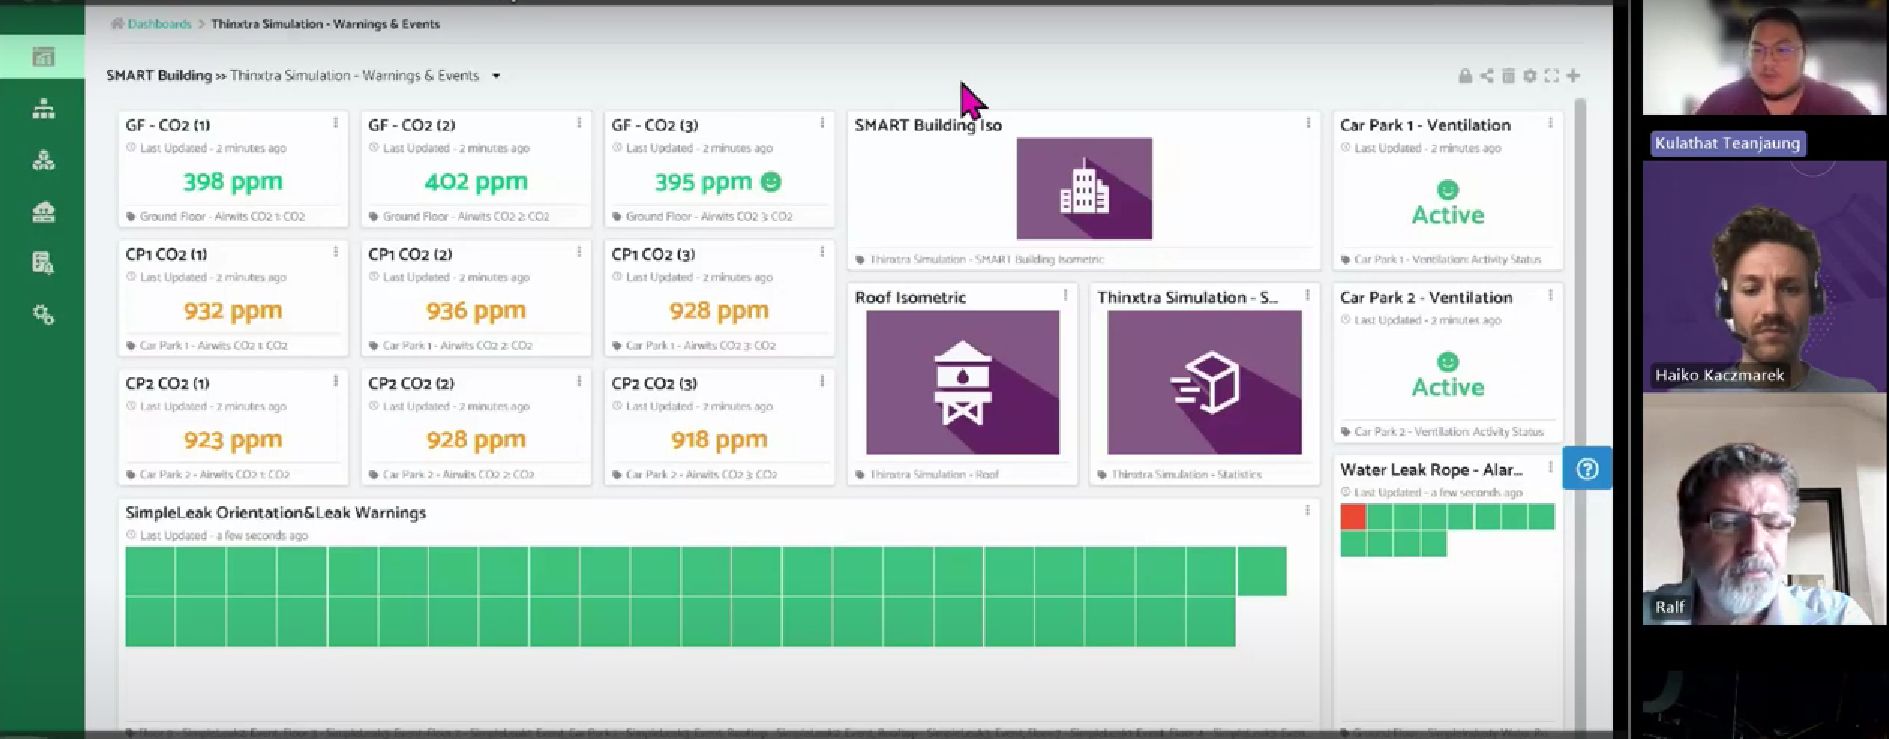Viewport: 1889px width, 739px height.
Task: Click the Car Park 1 Active smiley icon
Action: tap(1448, 190)
